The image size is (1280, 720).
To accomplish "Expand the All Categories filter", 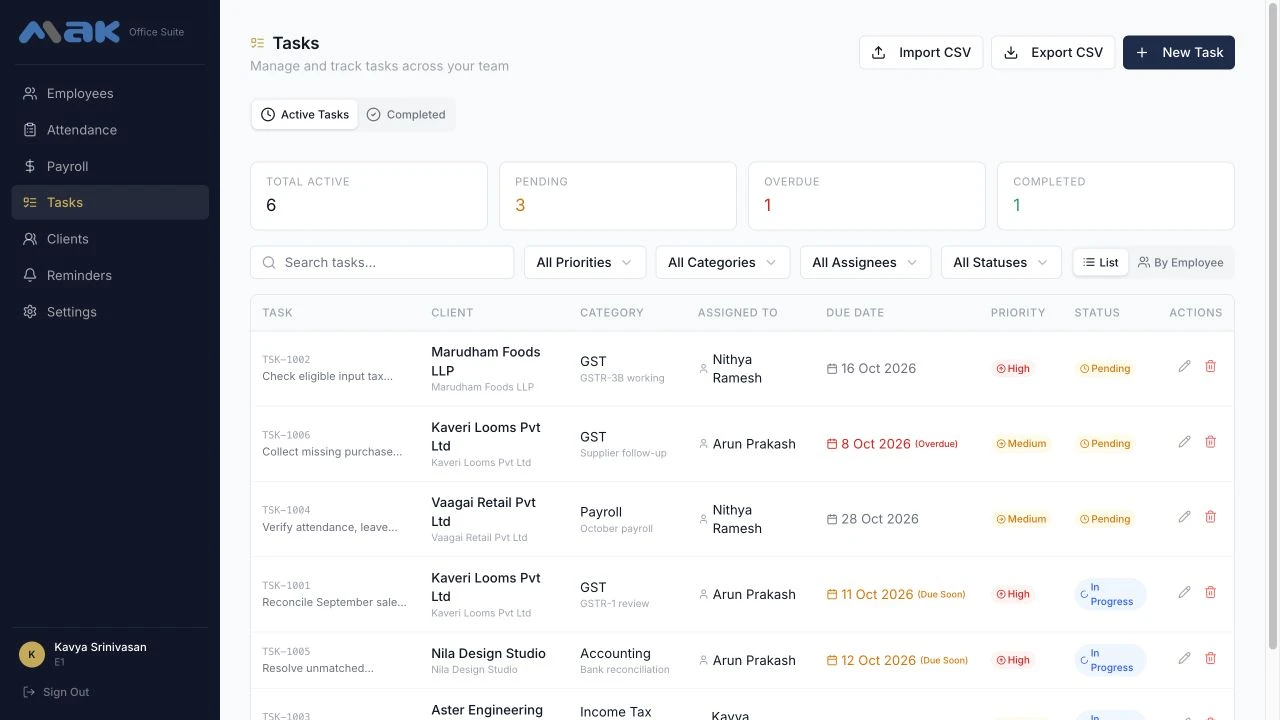I will coord(723,263).
